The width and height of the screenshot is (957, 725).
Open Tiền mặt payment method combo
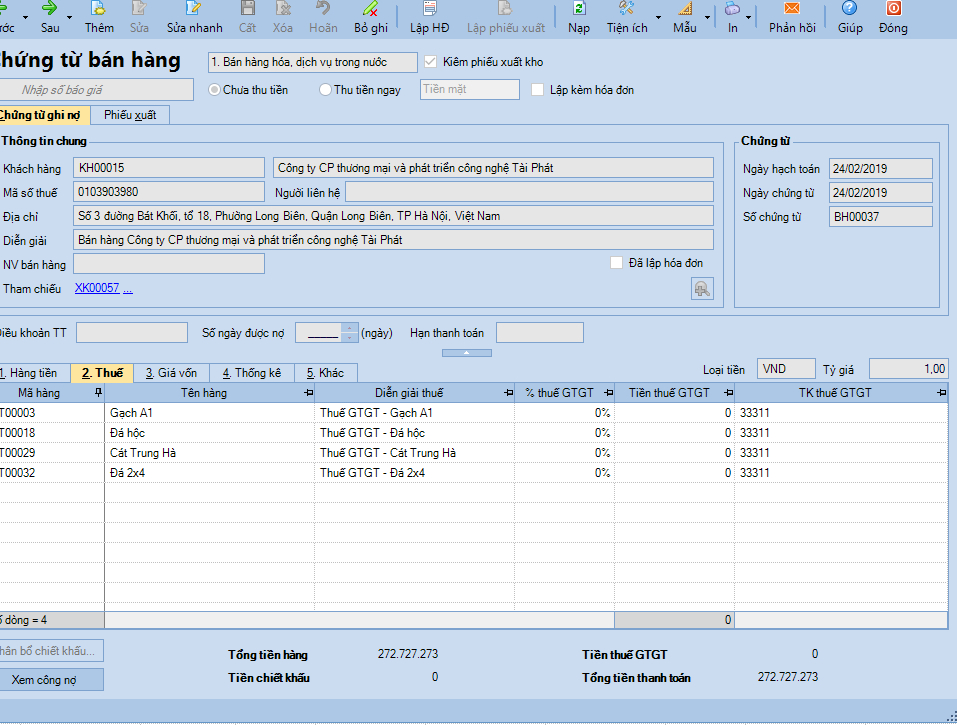click(469, 89)
